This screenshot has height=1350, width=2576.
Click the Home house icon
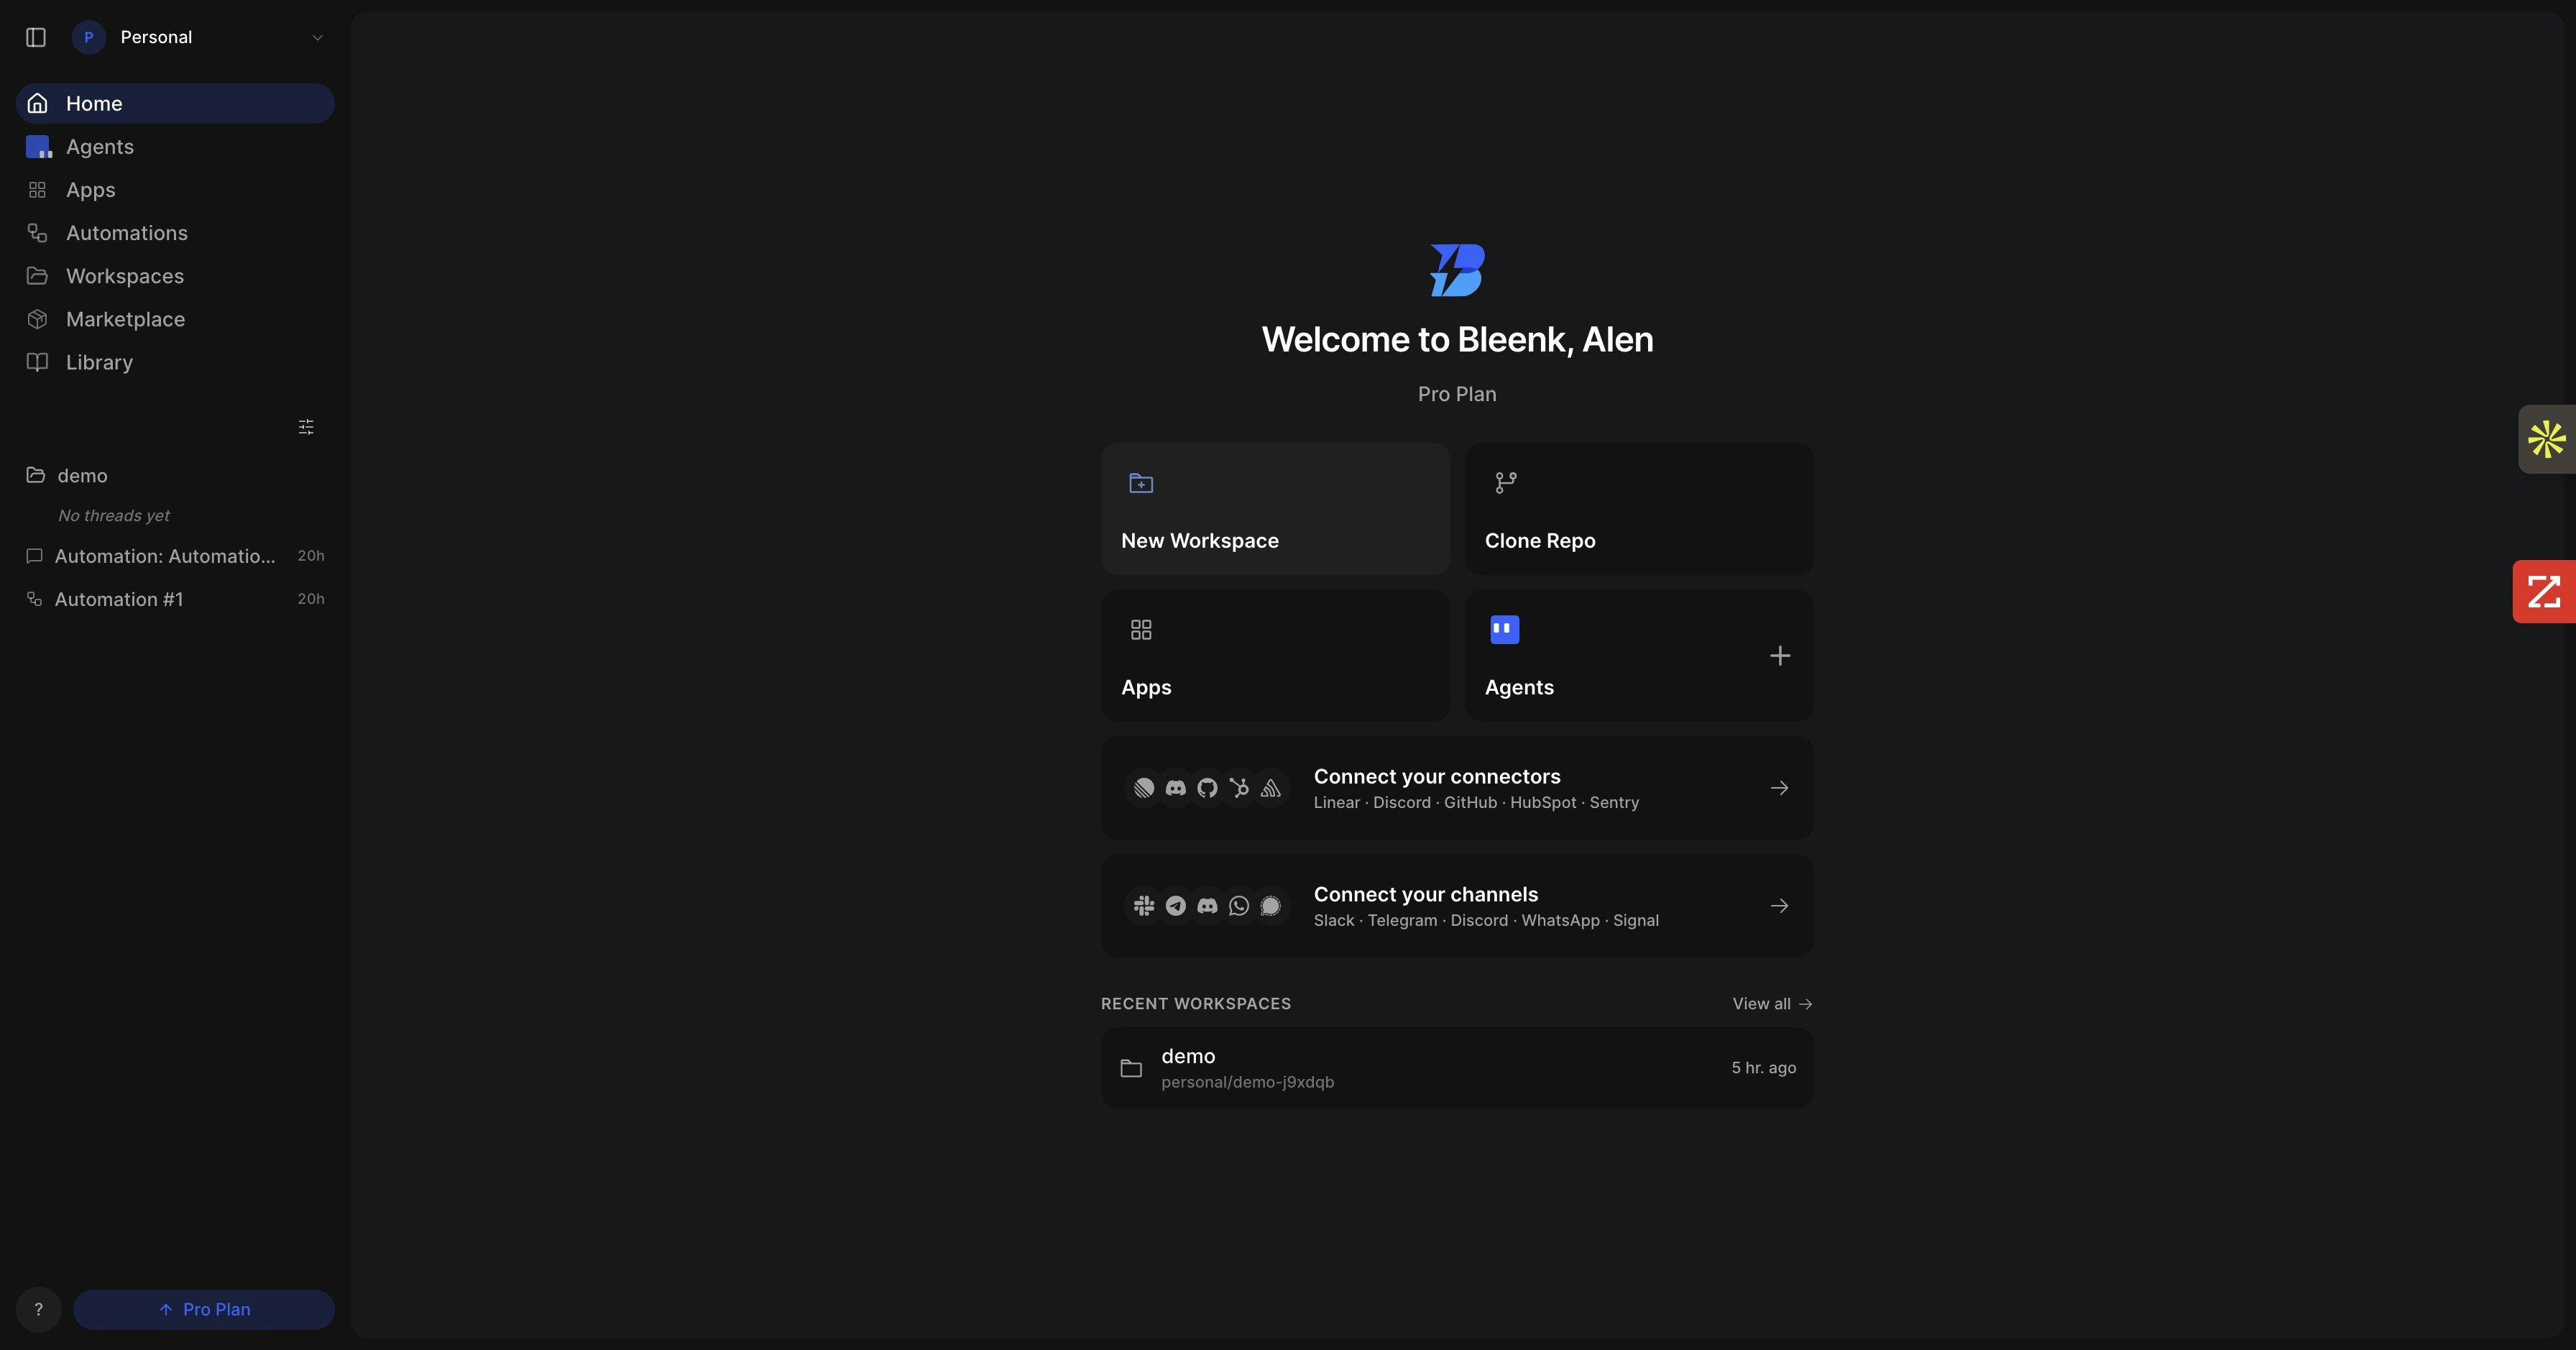37,103
